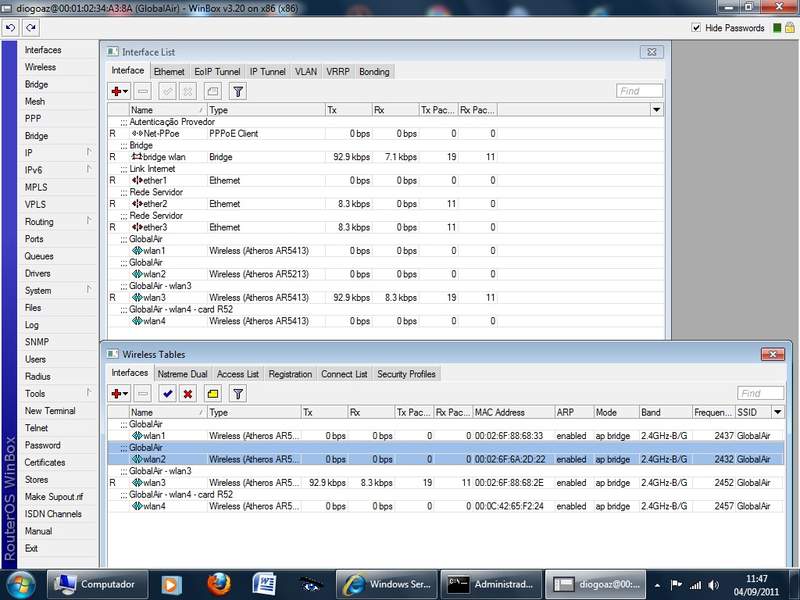Click Make Supout.rif in the sidebar
800x600 pixels.
tap(54, 496)
